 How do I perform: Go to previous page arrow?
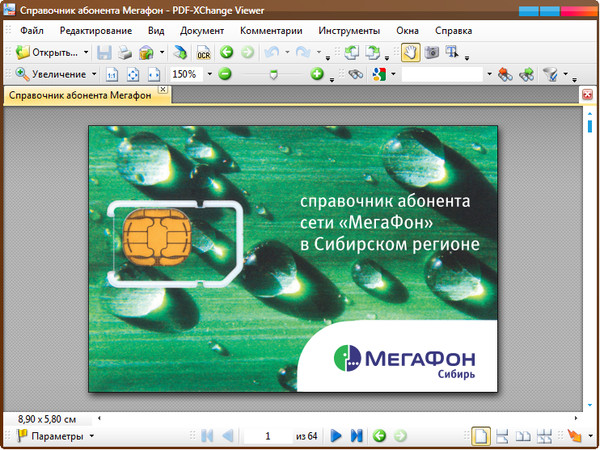coord(228,436)
